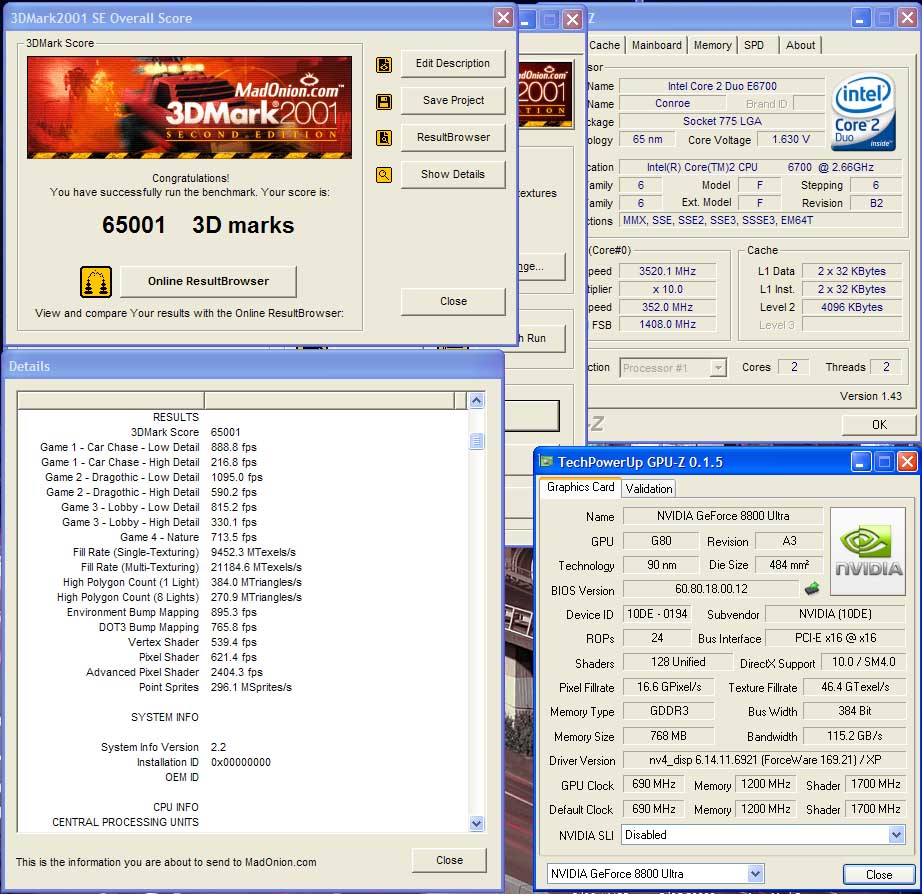The width and height of the screenshot is (922, 894).
Task: Click the GPU-Z BIOS save chip icon
Action: coord(812,588)
